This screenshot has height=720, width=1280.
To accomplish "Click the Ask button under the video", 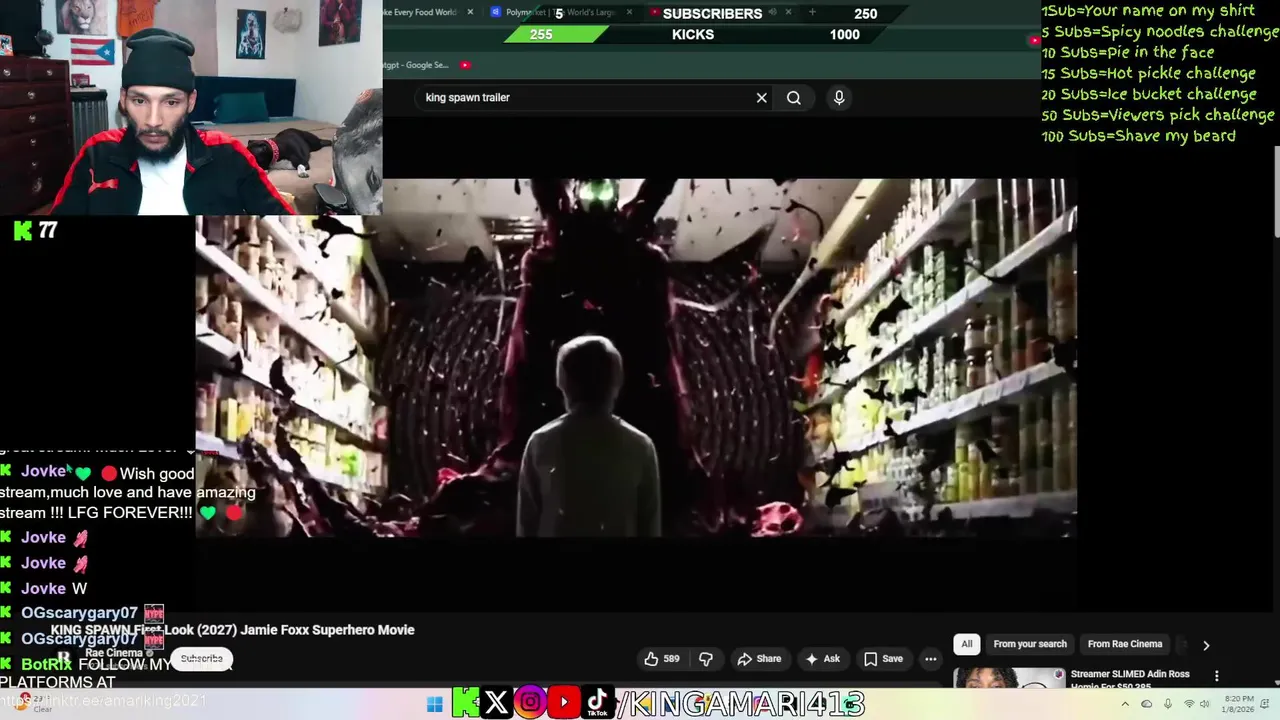I will pos(822,659).
